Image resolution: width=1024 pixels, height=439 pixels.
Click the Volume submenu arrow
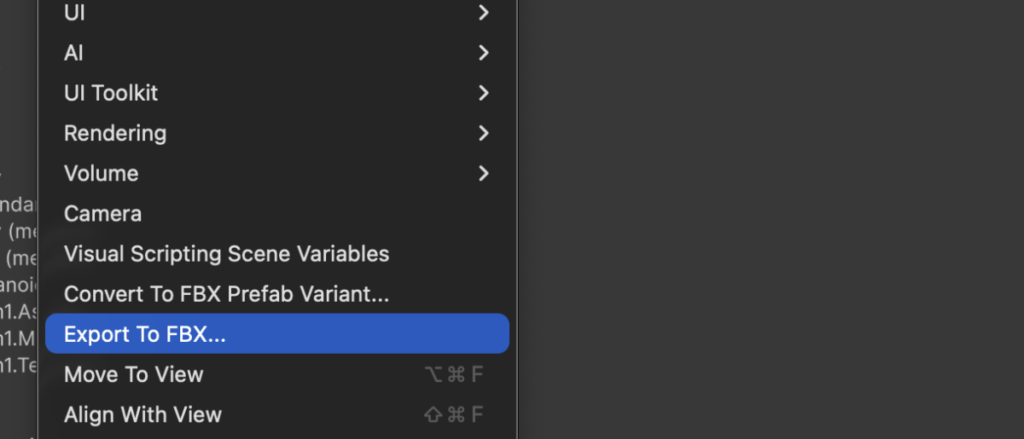(x=484, y=173)
